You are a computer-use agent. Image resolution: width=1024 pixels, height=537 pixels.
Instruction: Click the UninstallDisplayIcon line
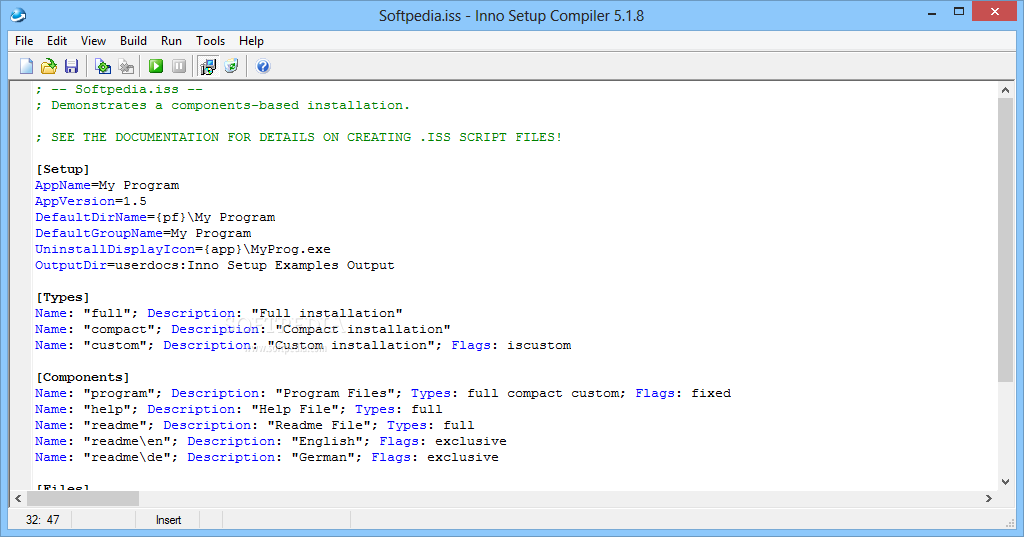pos(183,249)
